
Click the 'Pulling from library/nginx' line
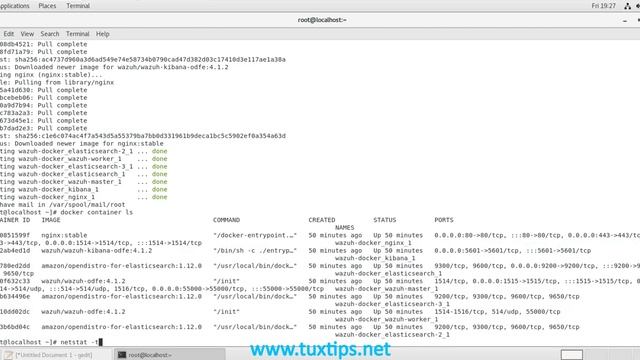57,82
